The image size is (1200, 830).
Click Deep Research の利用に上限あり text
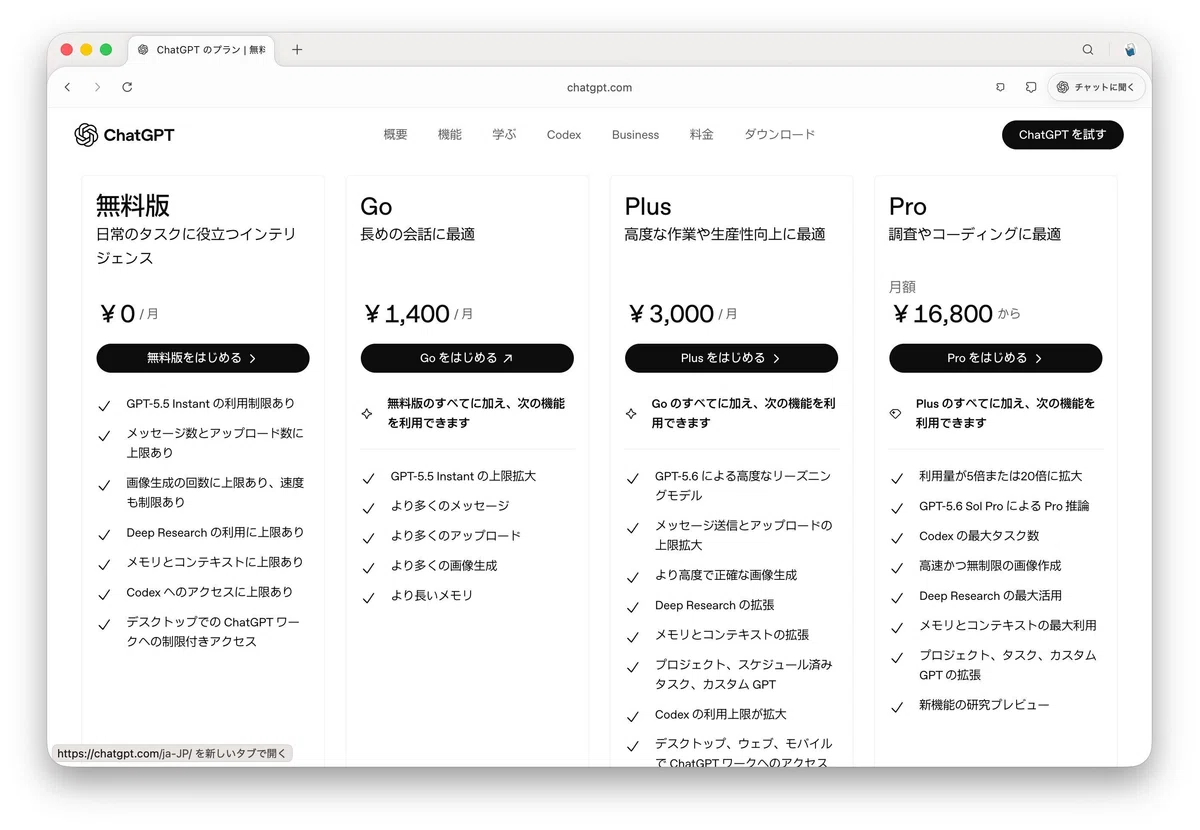(x=215, y=533)
